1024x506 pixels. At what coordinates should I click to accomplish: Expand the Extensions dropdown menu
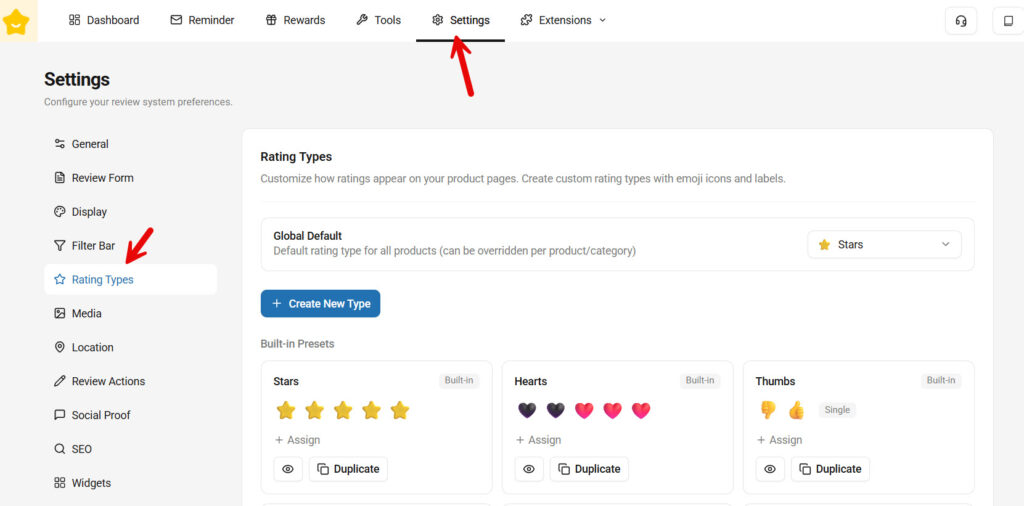coord(563,20)
